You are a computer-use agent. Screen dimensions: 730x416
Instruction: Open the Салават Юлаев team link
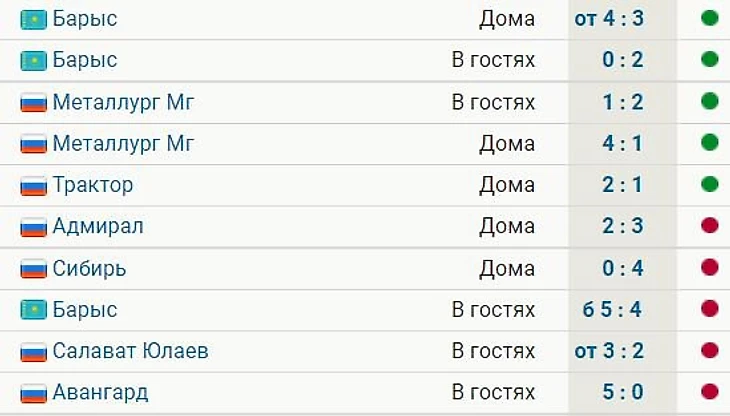coord(130,351)
